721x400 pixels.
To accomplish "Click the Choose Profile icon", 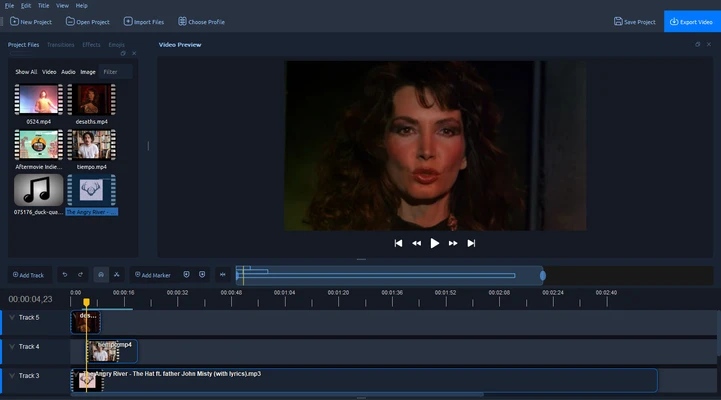I will (x=183, y=21).
